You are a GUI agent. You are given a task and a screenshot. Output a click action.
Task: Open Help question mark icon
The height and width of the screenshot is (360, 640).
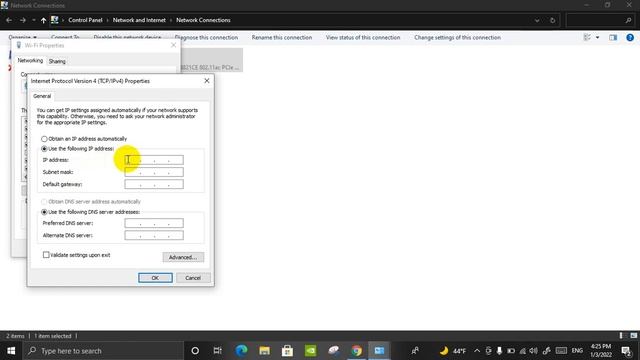[630, 38]
